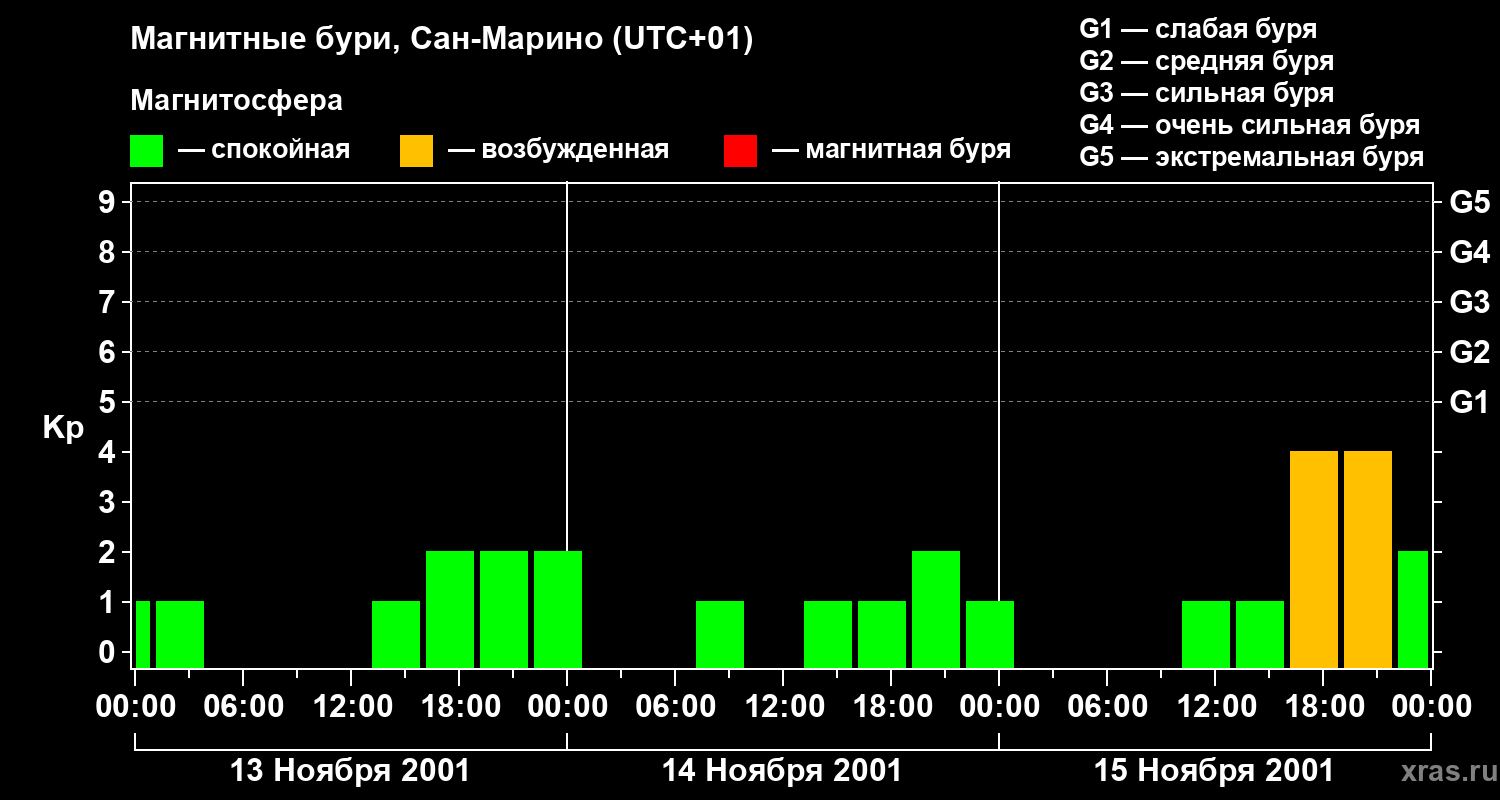
Task: Click the '06:00' tick label above 15 Ноября
Action: click(x=1107, y=706)
